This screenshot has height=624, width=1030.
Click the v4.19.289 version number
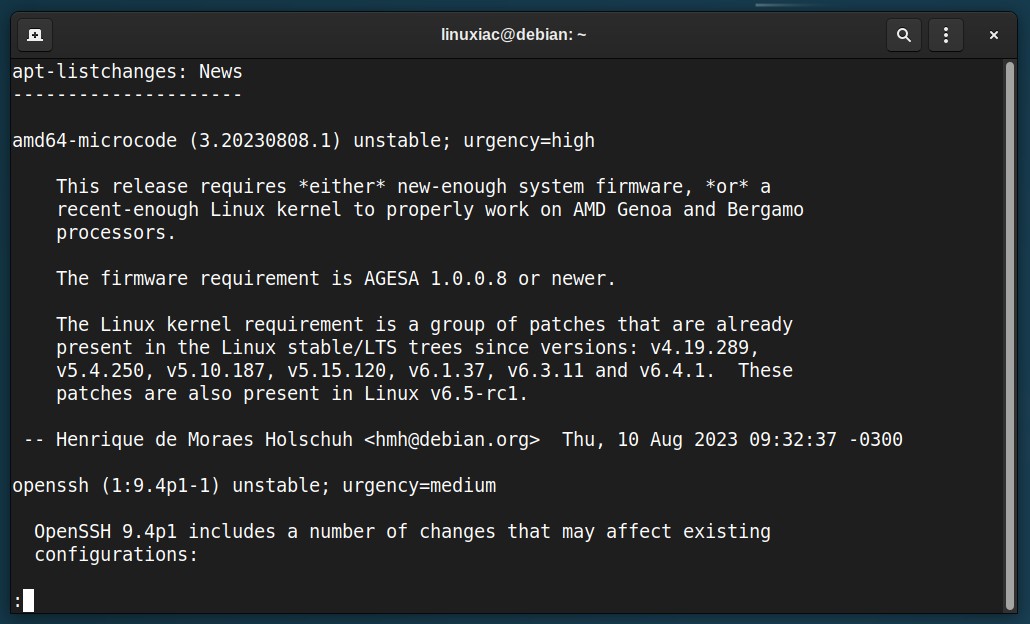[699, 347]
